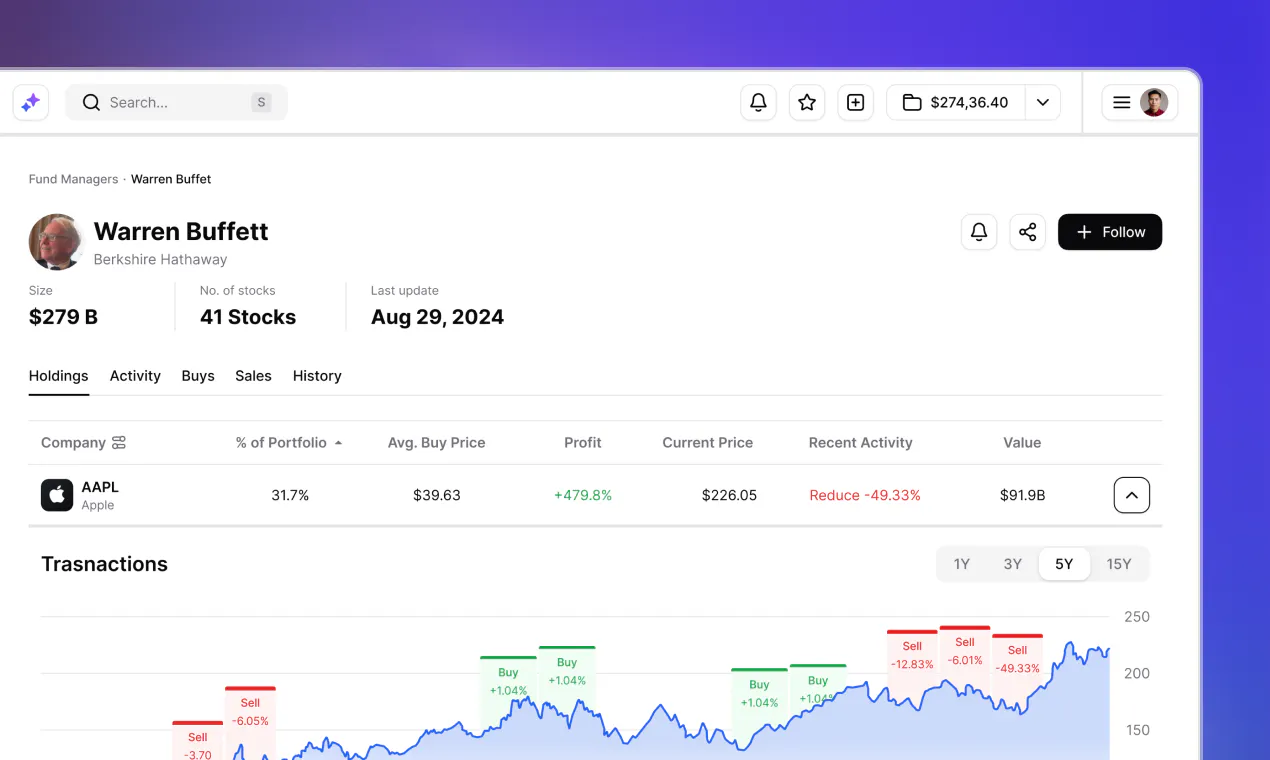Select the 1Y chart range
Screen dimensions: 1270x760
tap(962, 564)
